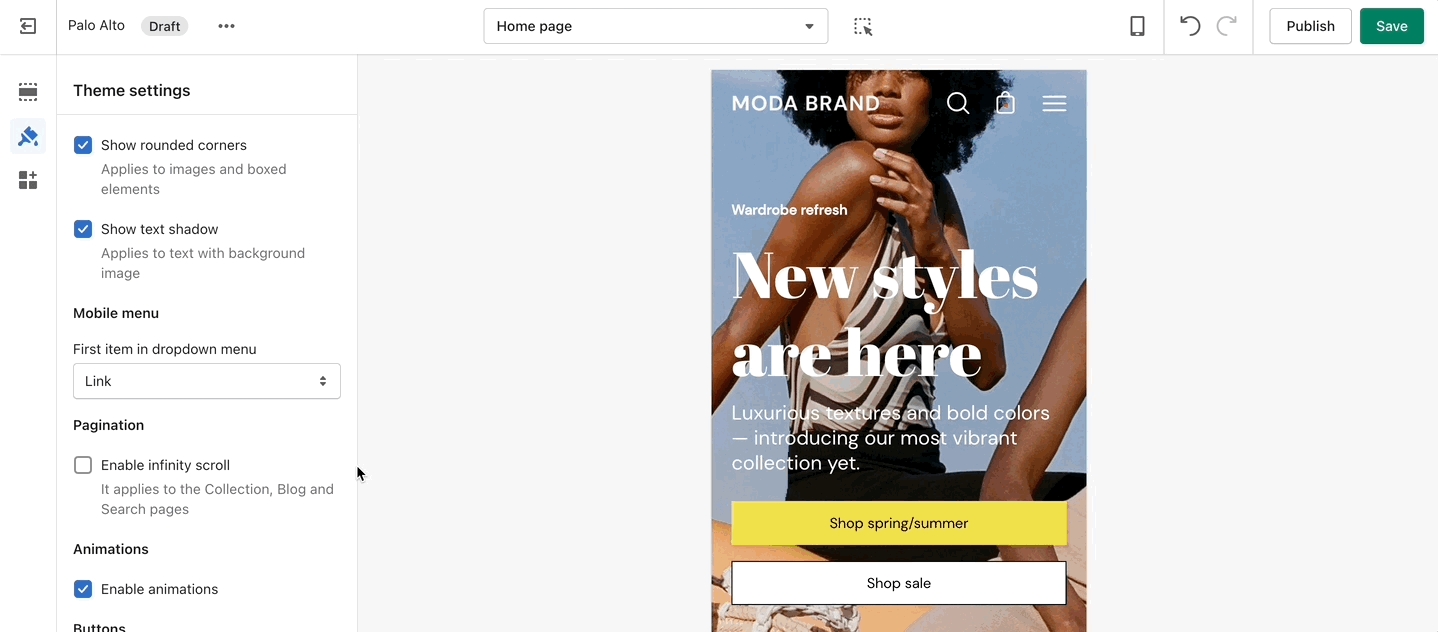Screen dimensions: 1438x632
Task: Disable Show rounded corners checkbox
Action: click(83, 145)
